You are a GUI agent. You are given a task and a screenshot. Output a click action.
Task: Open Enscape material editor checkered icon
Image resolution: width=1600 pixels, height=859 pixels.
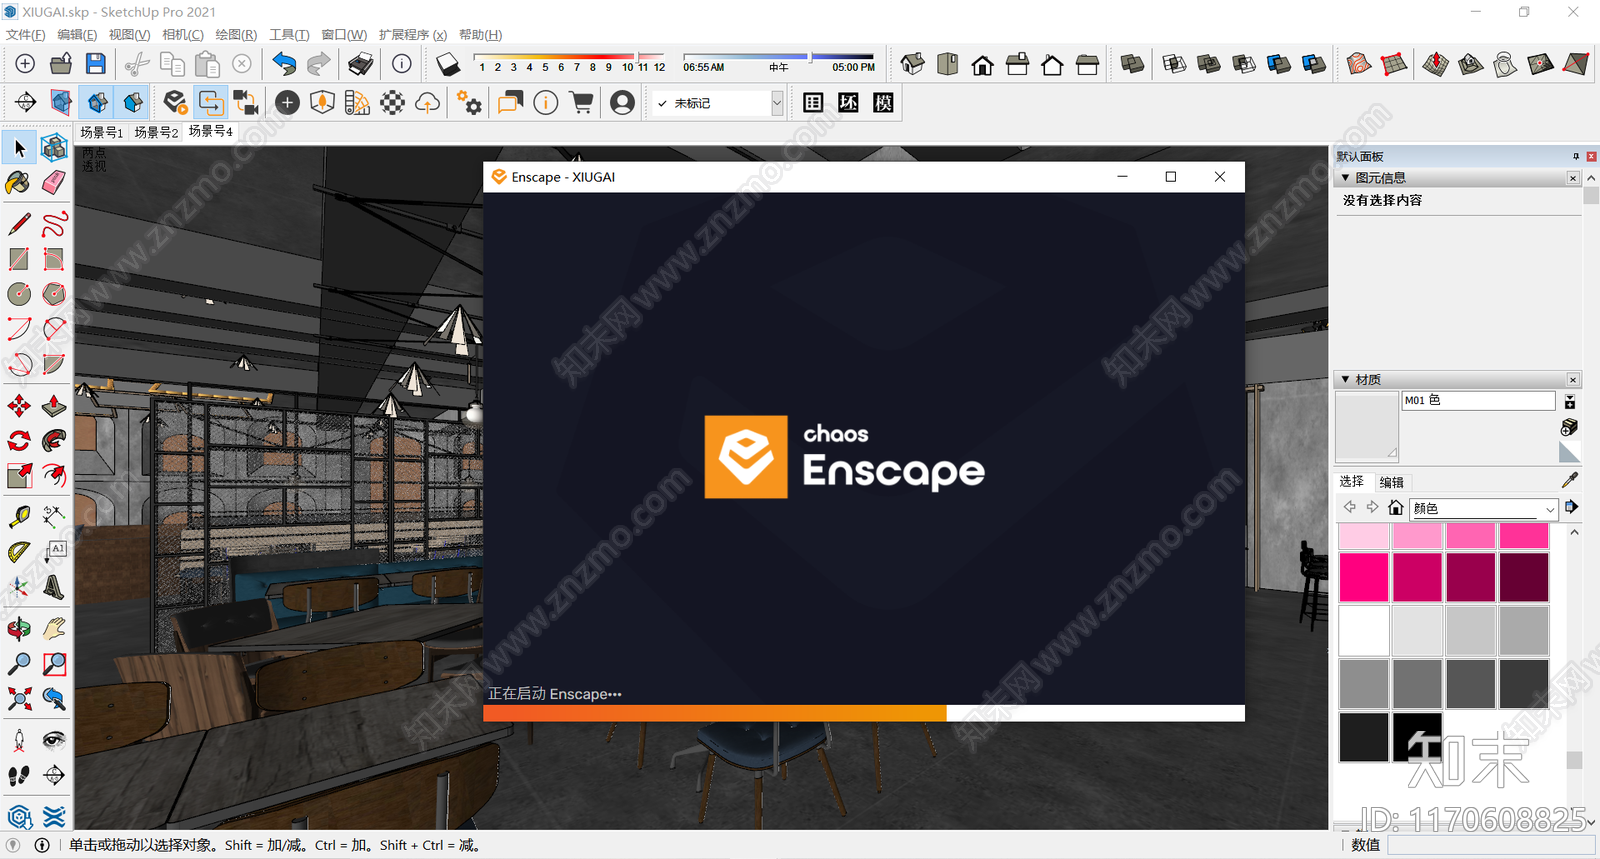392,102
